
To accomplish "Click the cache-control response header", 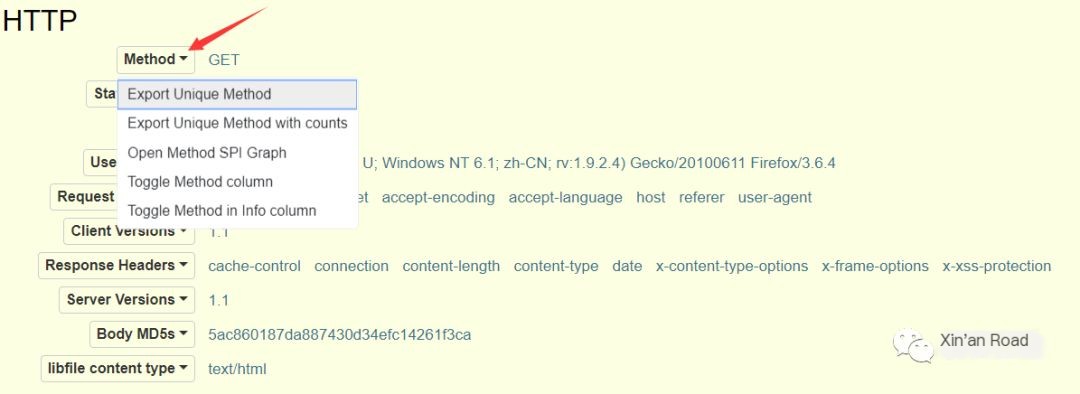I will [254, 266].
